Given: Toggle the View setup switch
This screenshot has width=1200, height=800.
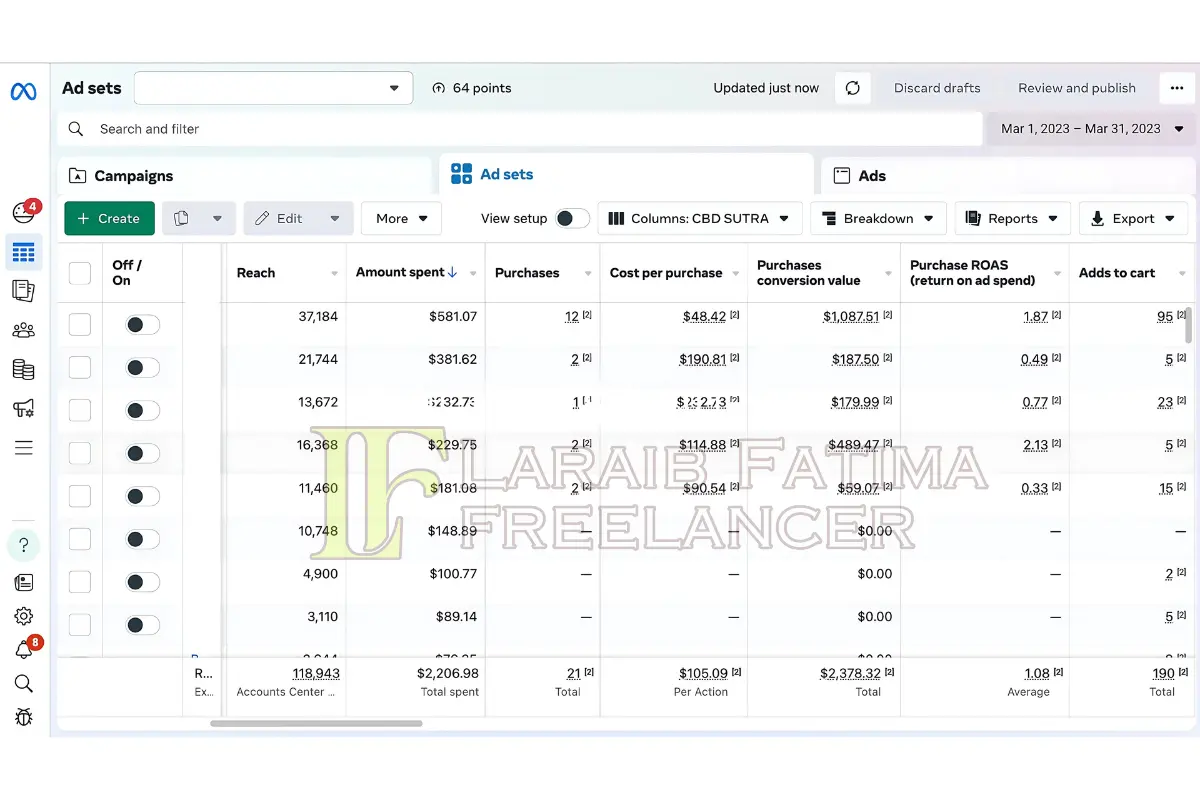Looking at the screenshot, I should point(572,218).
